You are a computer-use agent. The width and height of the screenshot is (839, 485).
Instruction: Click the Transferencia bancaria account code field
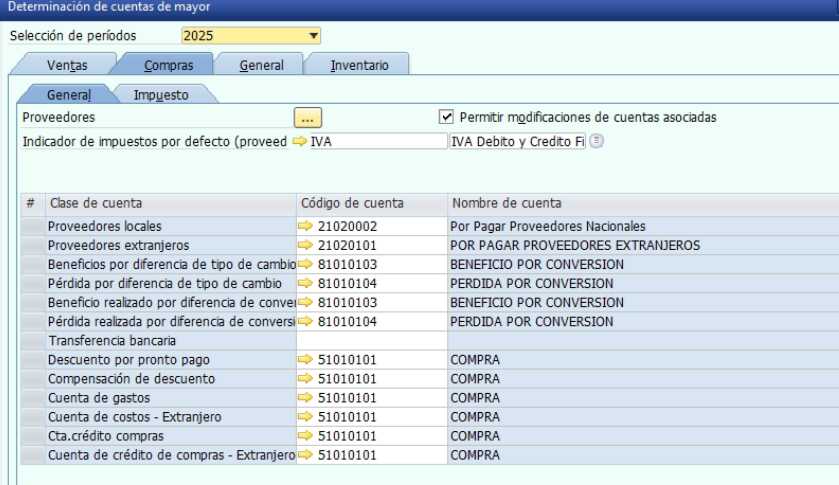click(372, 341)
